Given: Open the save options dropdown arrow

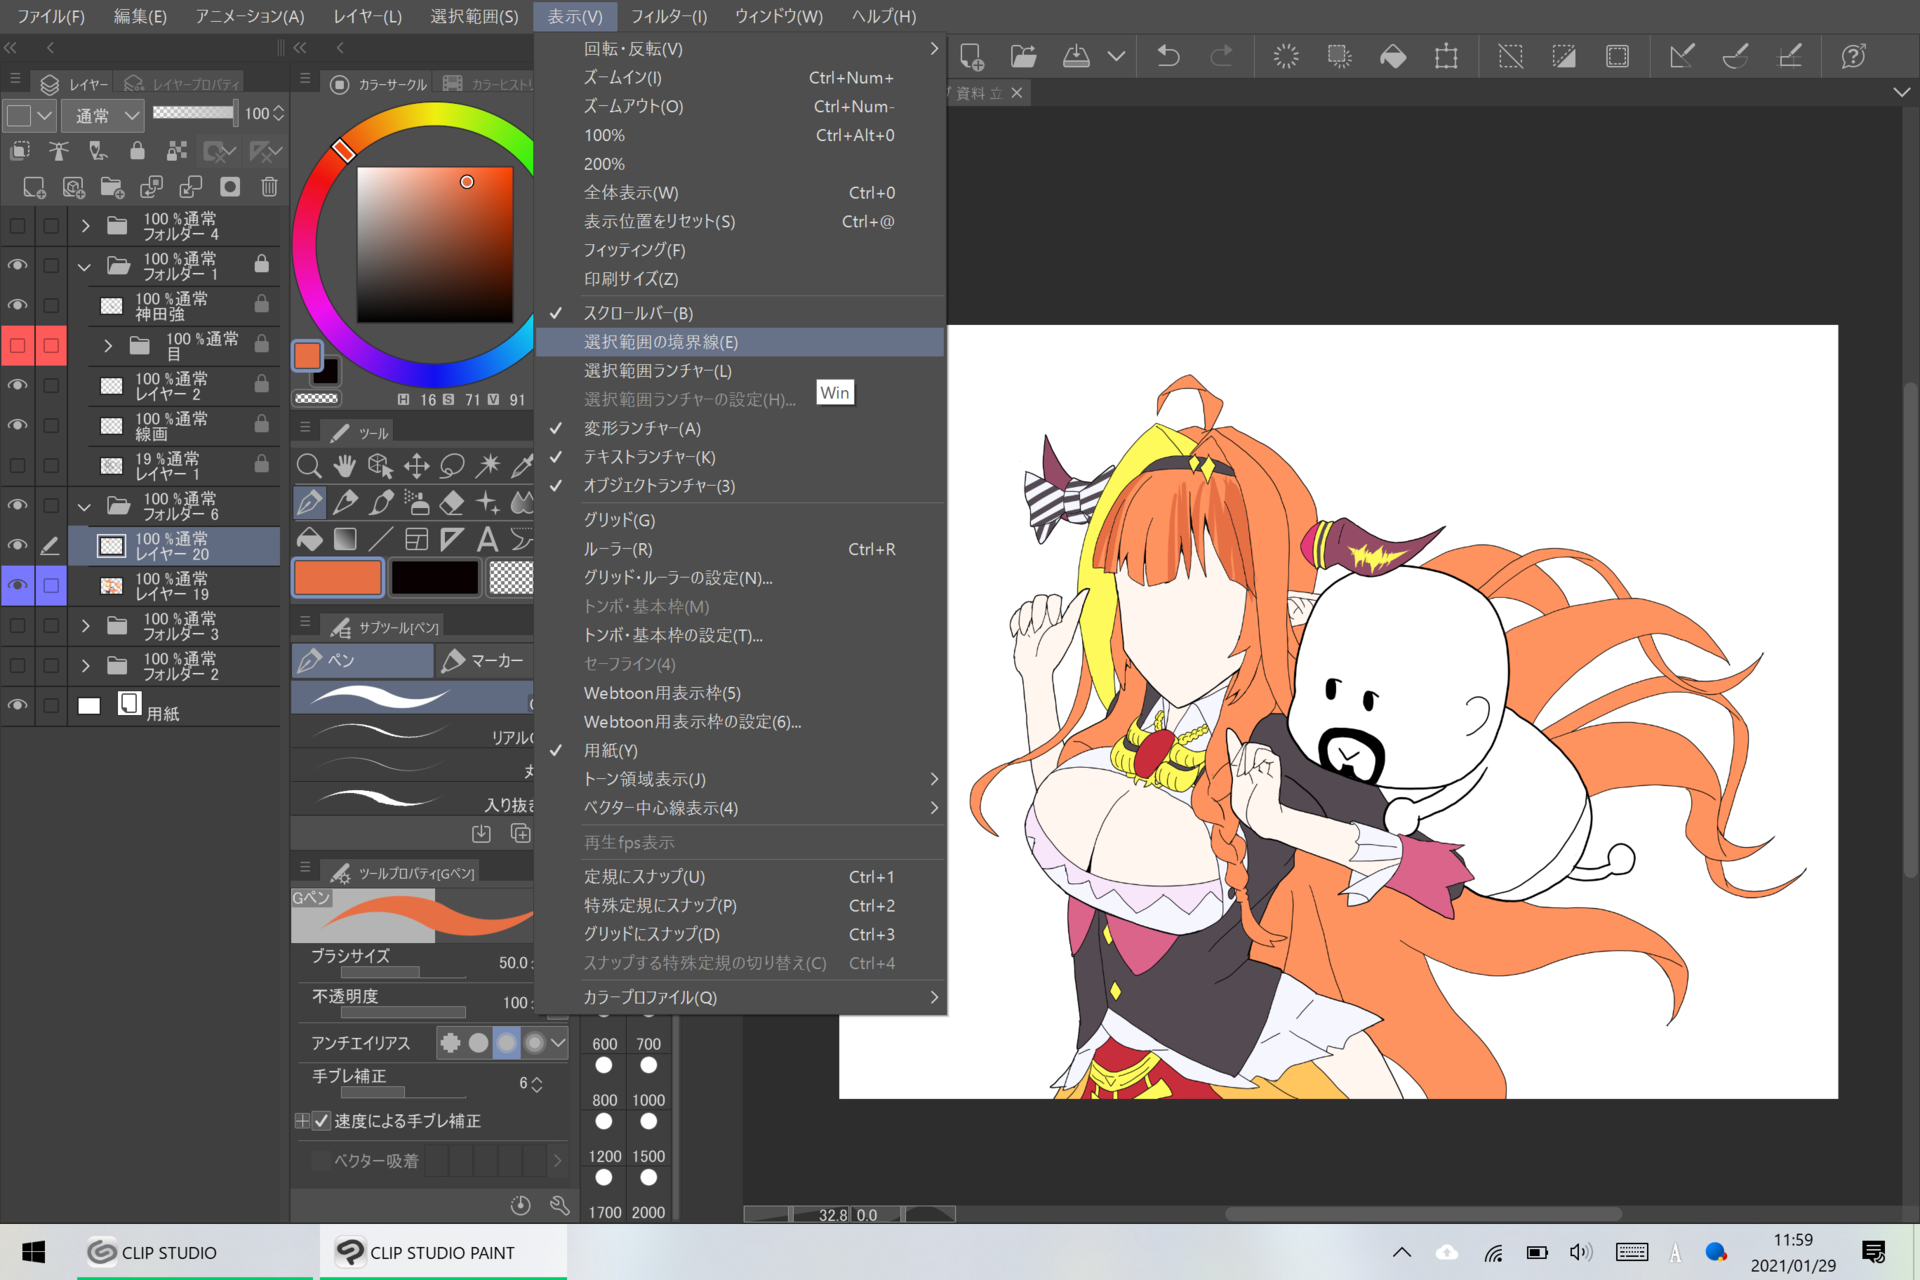Looking at the screenshot, I should point(1116,56).
